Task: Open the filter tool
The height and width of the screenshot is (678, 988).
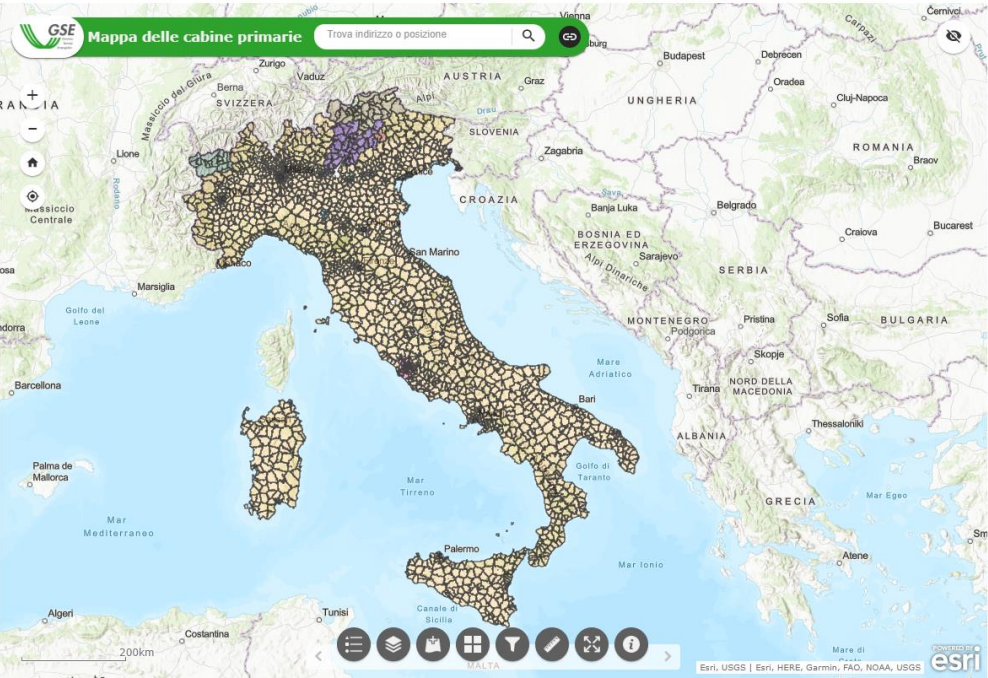Action: [512, 645]
